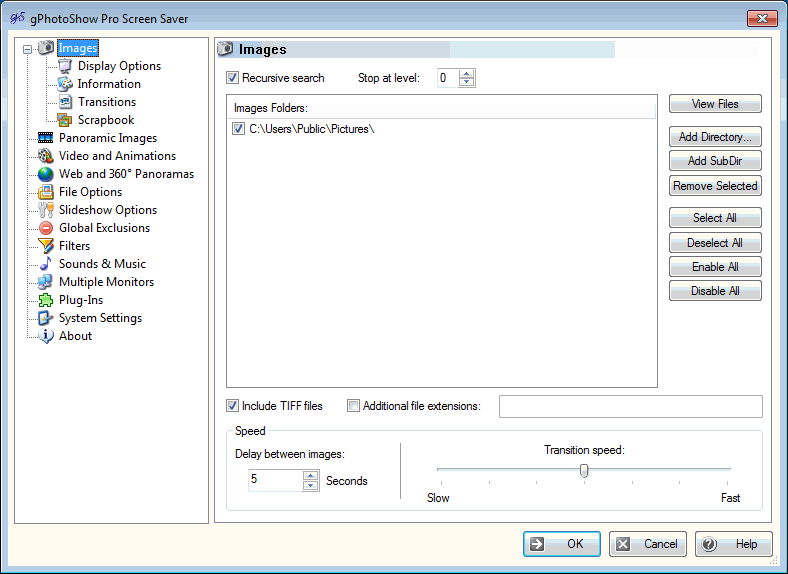
Task: Open Global Exclusions settings
Action: [104, 228]
